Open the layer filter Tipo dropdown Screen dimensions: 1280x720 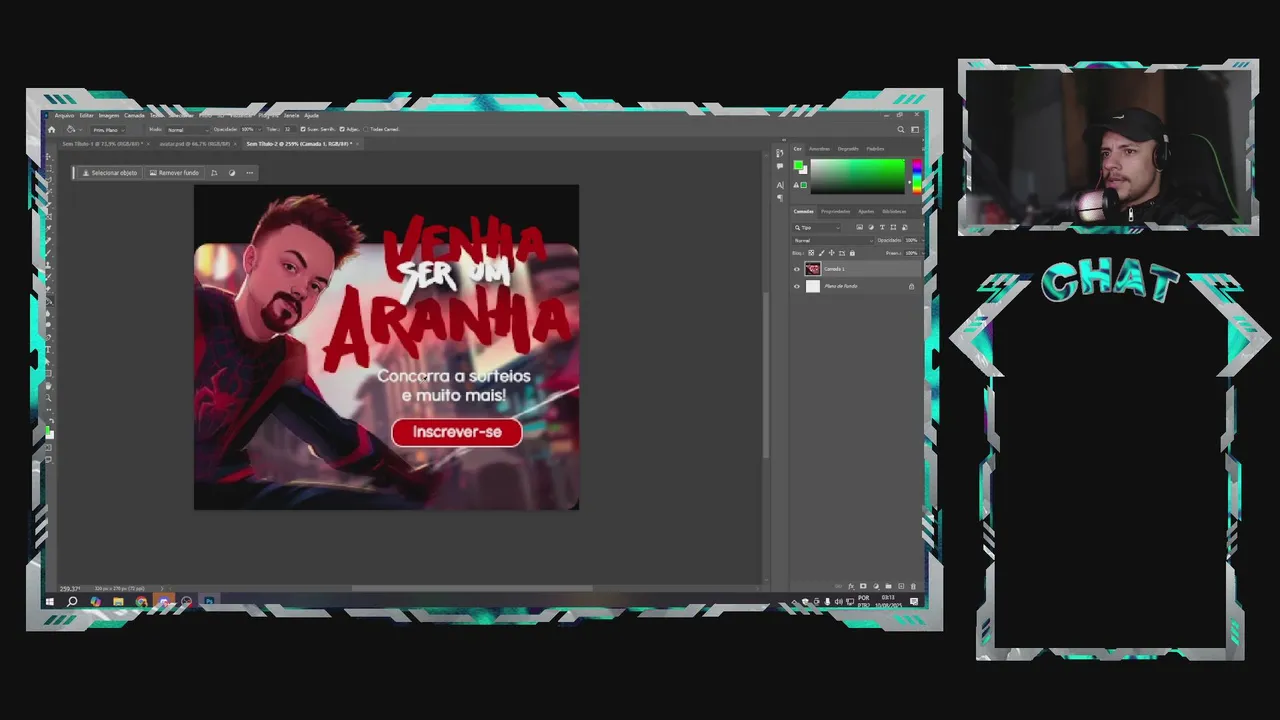[x=816, y=228]
